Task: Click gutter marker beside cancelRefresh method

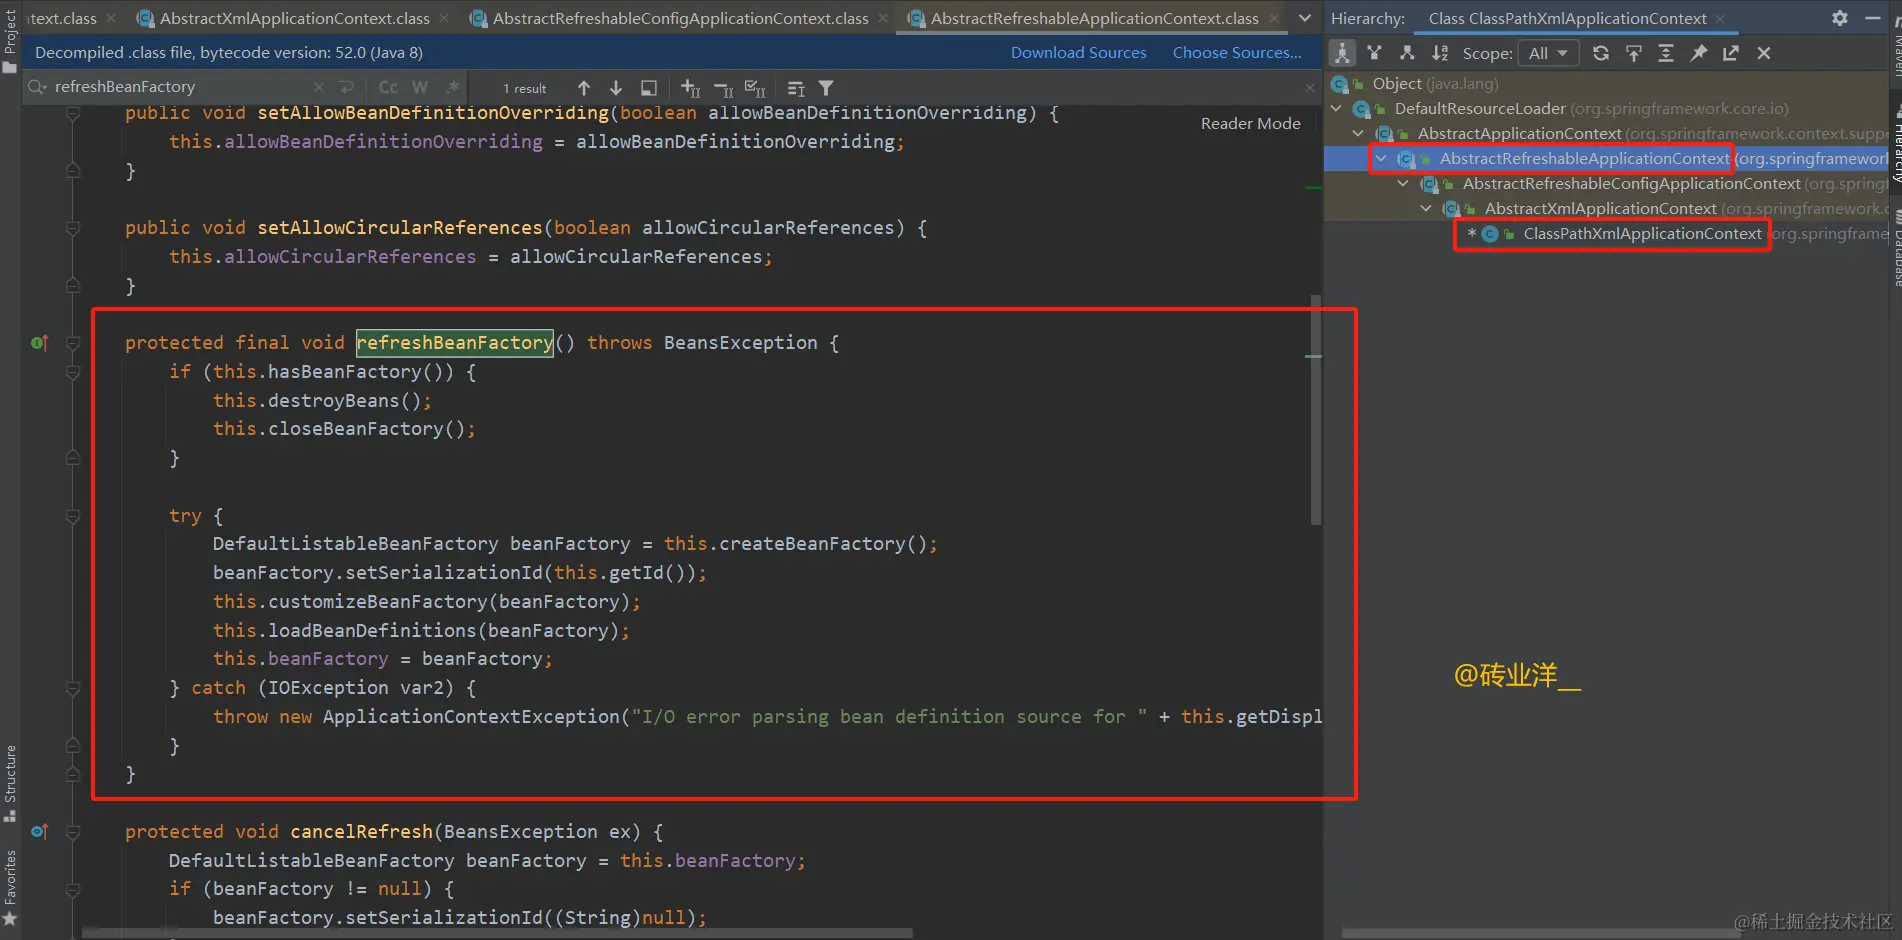Action: click(x=39, y=832)
